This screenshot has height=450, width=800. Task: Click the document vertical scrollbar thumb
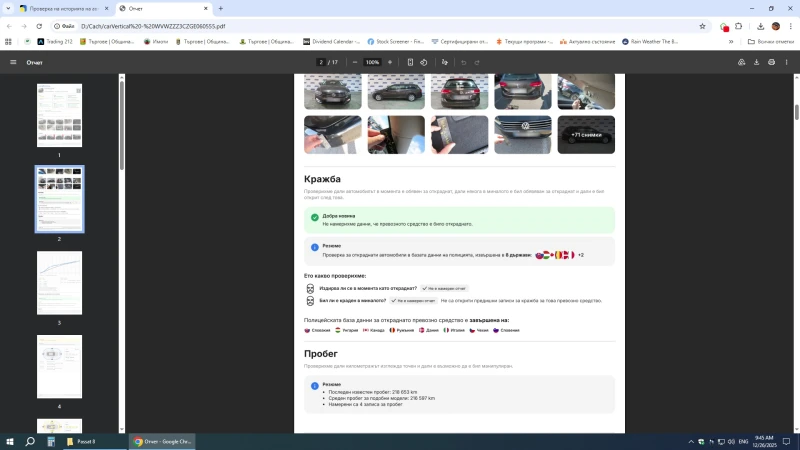click(x=796, y=112)
